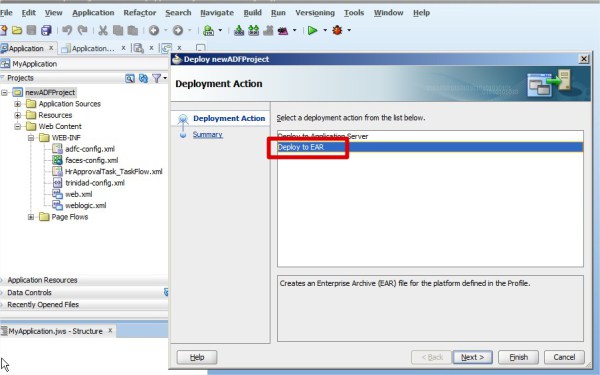The width and height of the screenshot is (600, 375).
Task: Switch to the second Application... tab
Action: click(93, 48)
